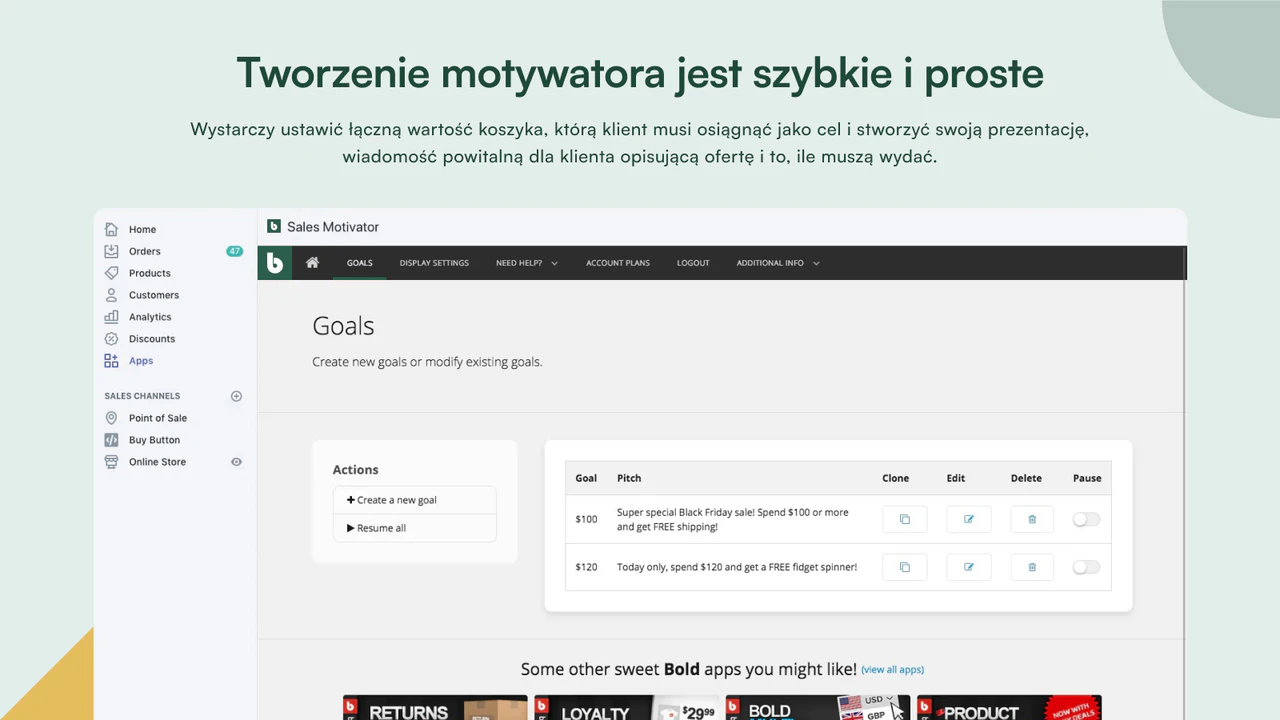Clone the $120 goal
The width and height of the screenshot is (1280, 720).
(905, 567)
